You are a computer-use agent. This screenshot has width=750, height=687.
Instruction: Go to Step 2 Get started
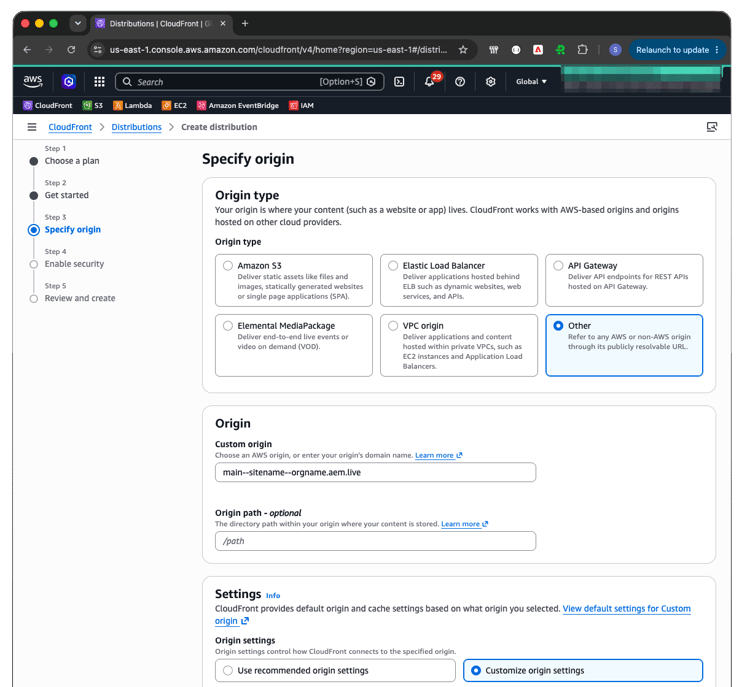(66, 195)
